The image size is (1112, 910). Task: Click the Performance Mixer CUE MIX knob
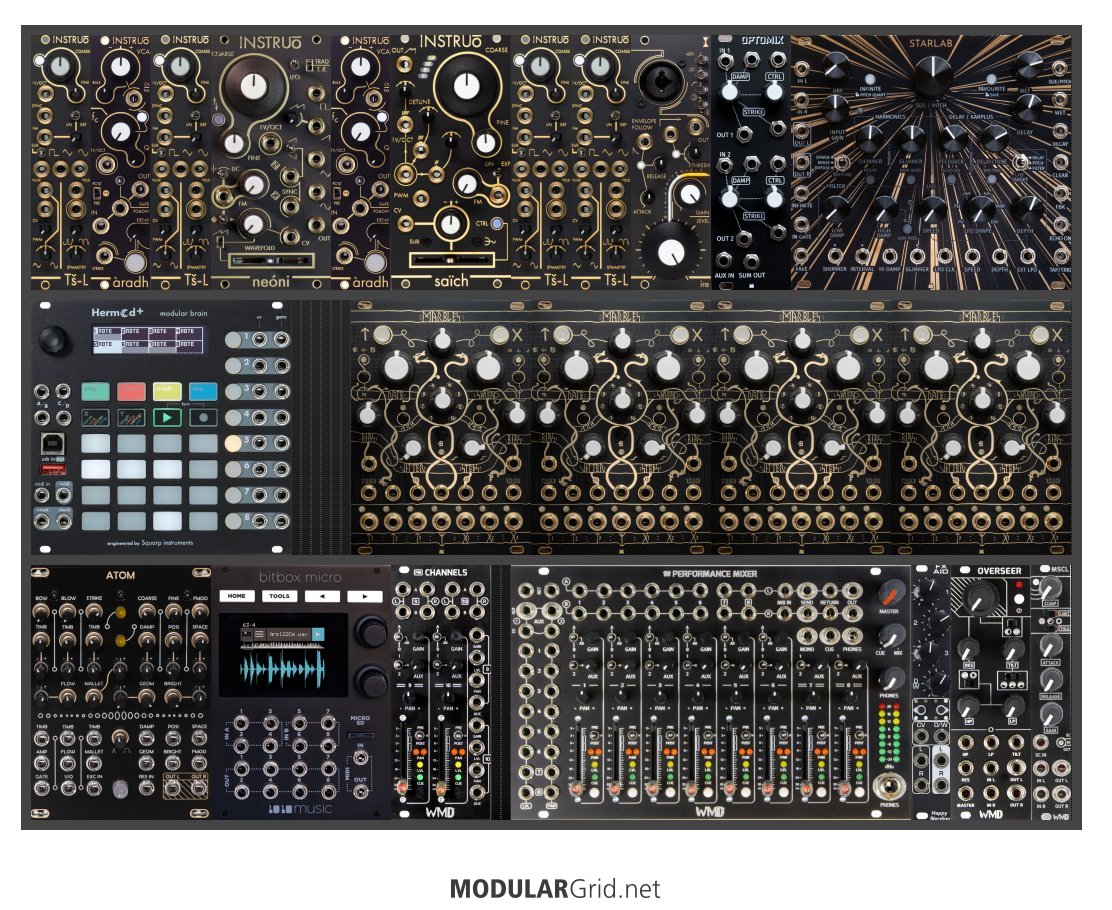tap(891, 636)
